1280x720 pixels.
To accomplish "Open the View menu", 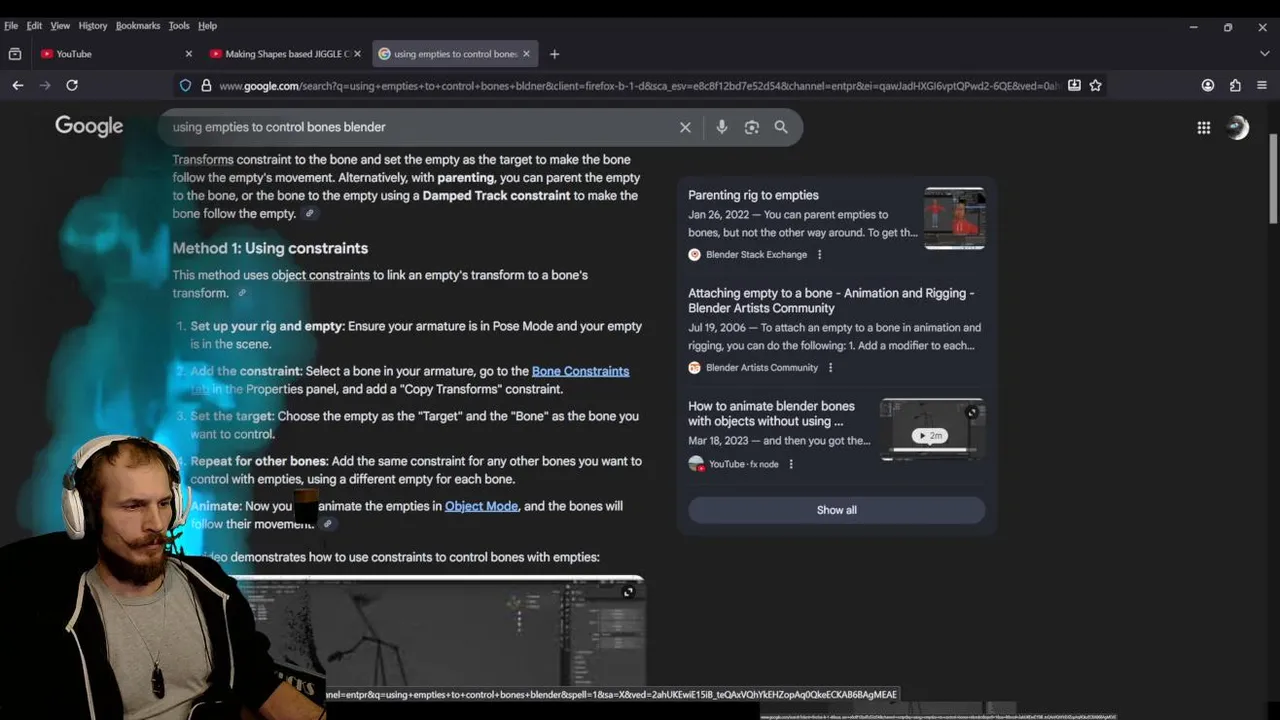I will point(60,25).
